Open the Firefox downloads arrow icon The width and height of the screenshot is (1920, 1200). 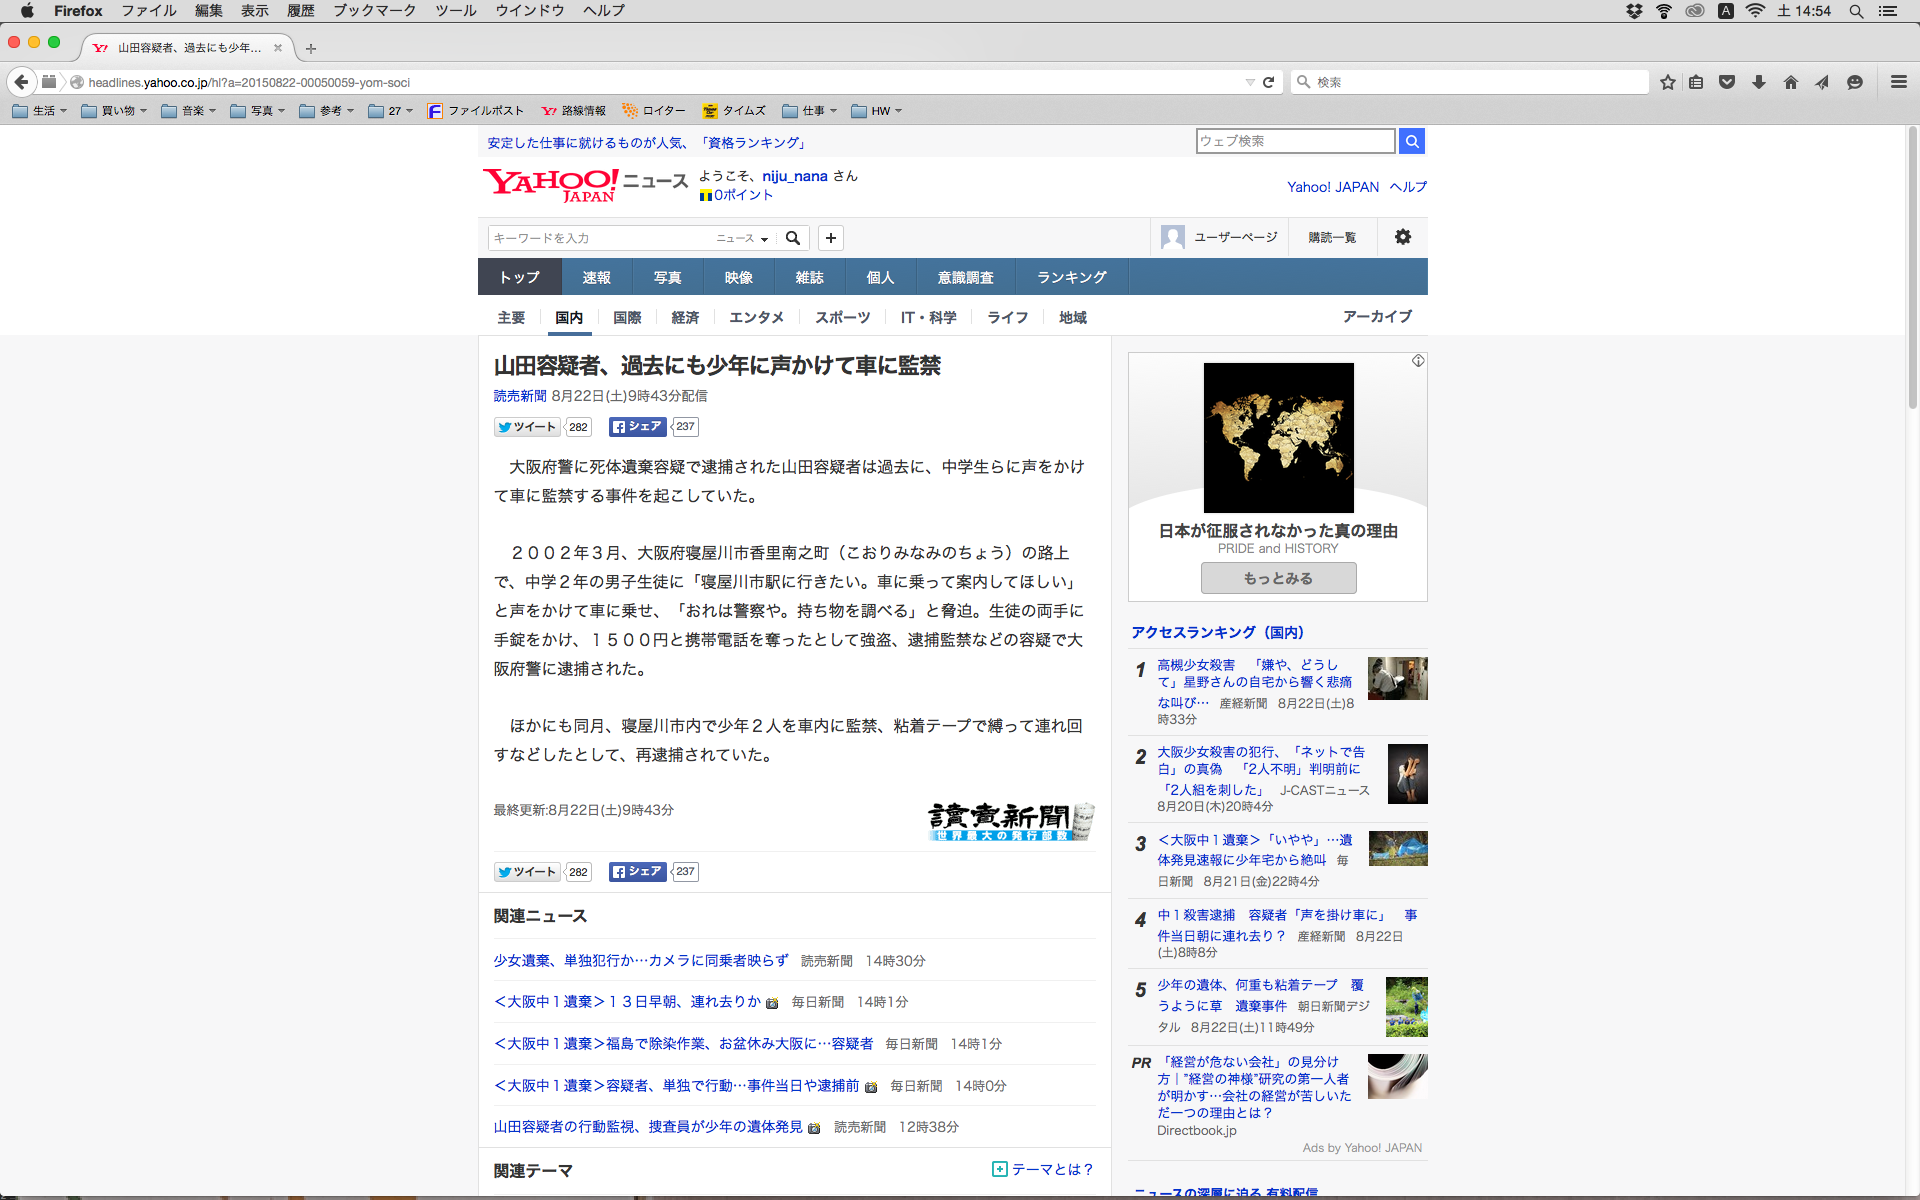click(1758, 82)
